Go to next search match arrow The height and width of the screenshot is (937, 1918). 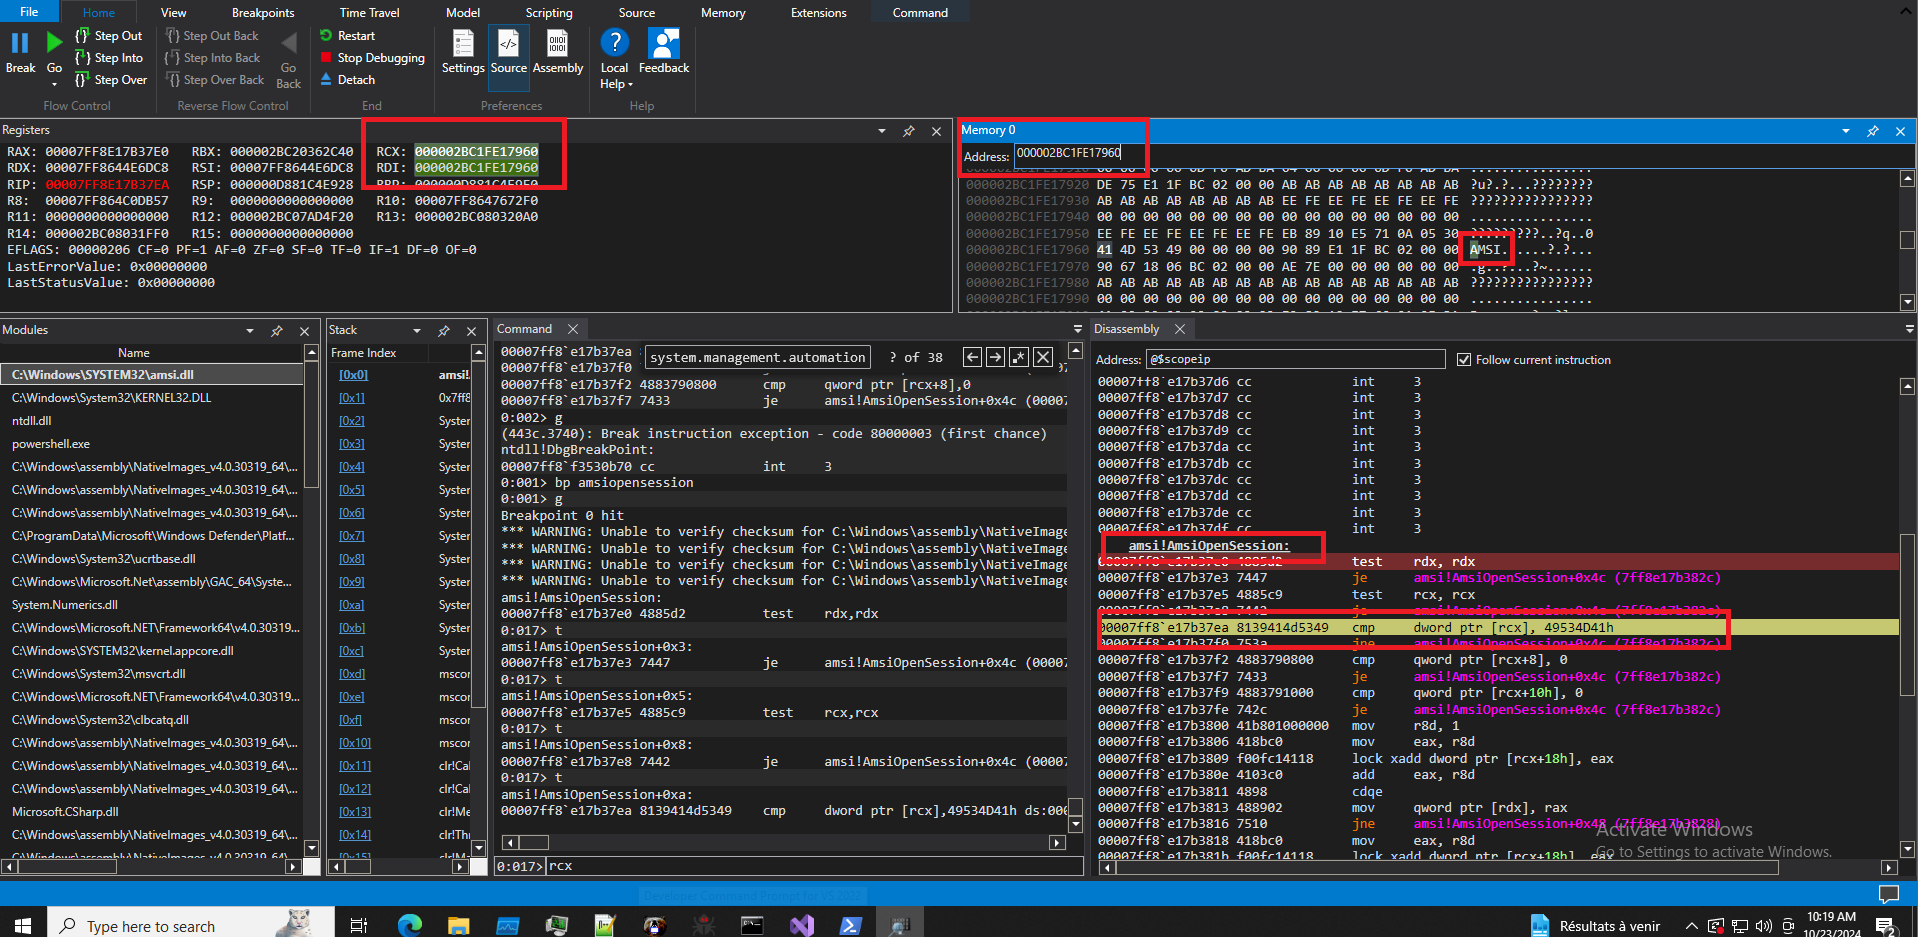[995, 357]
